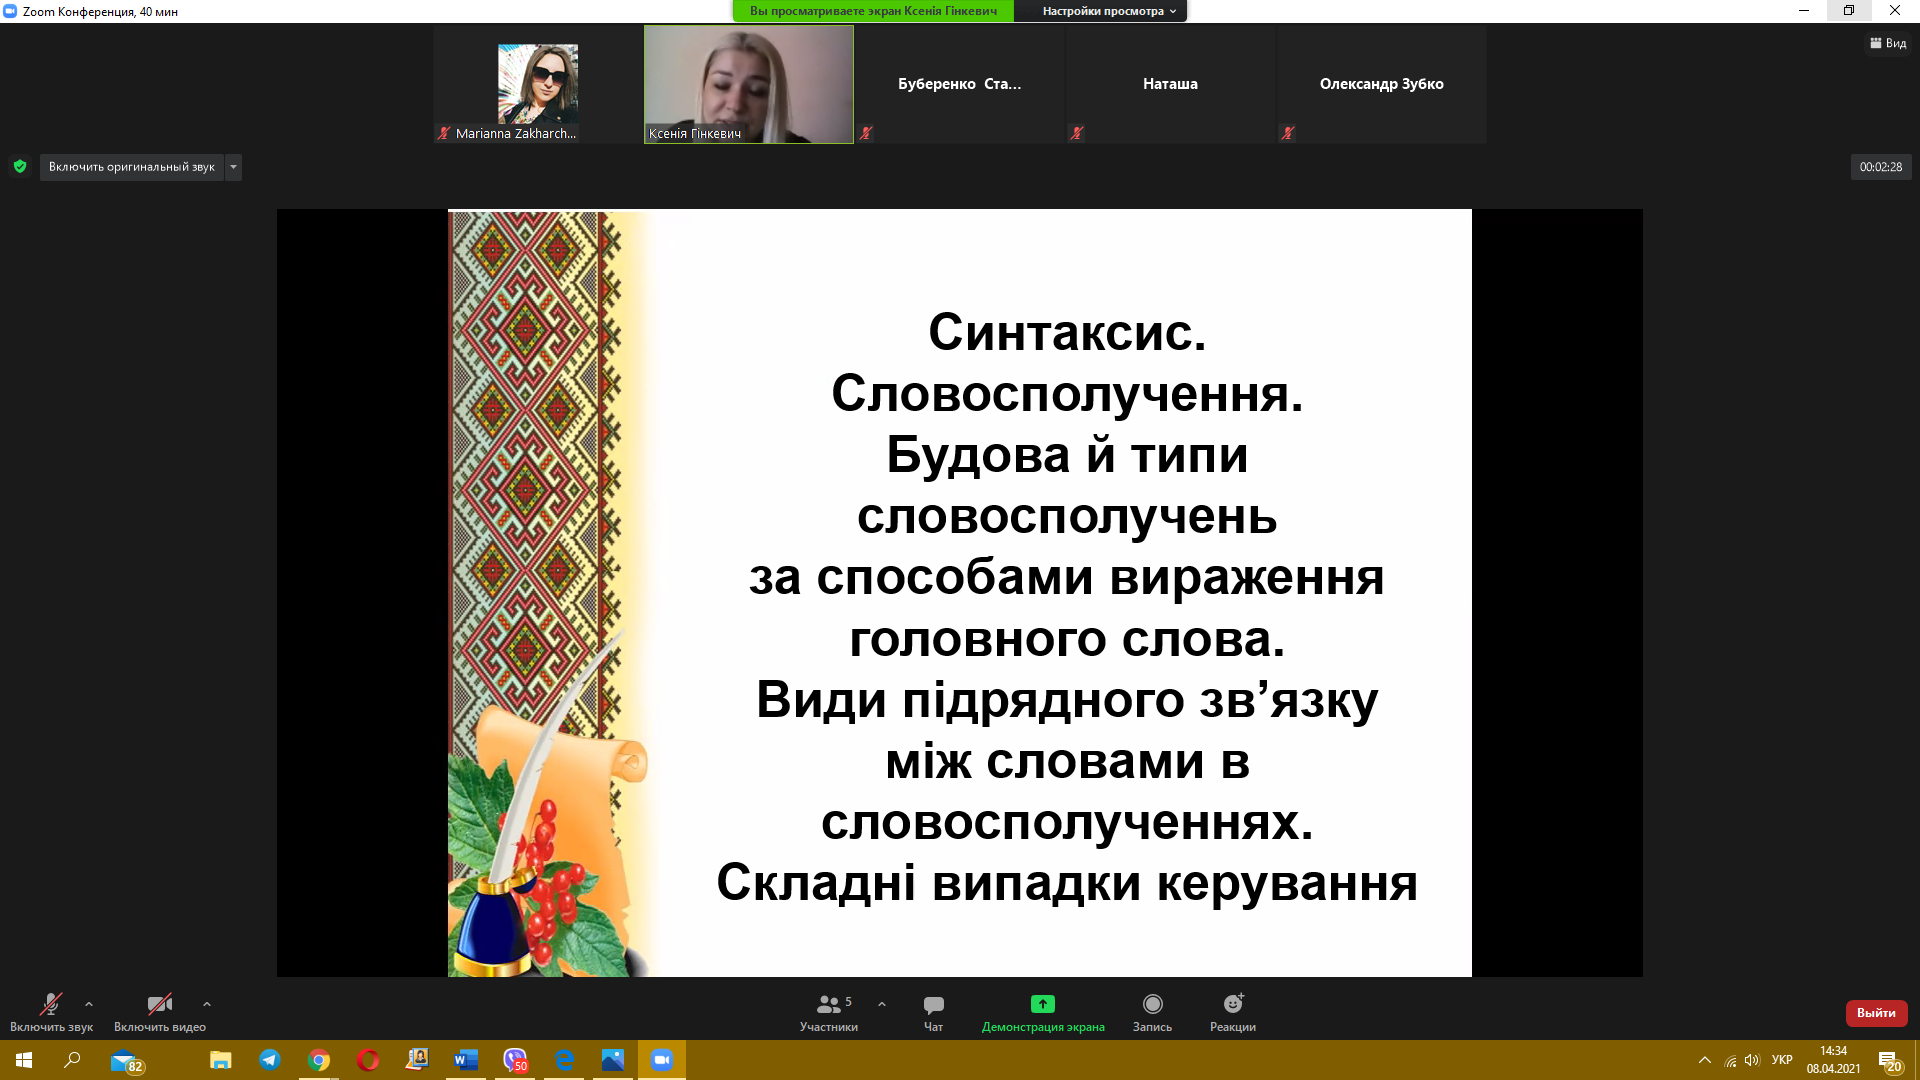This screenshot has height=1080, width=1920.
Task: Click the screen share notification banner
Action: tap(873, 11)
